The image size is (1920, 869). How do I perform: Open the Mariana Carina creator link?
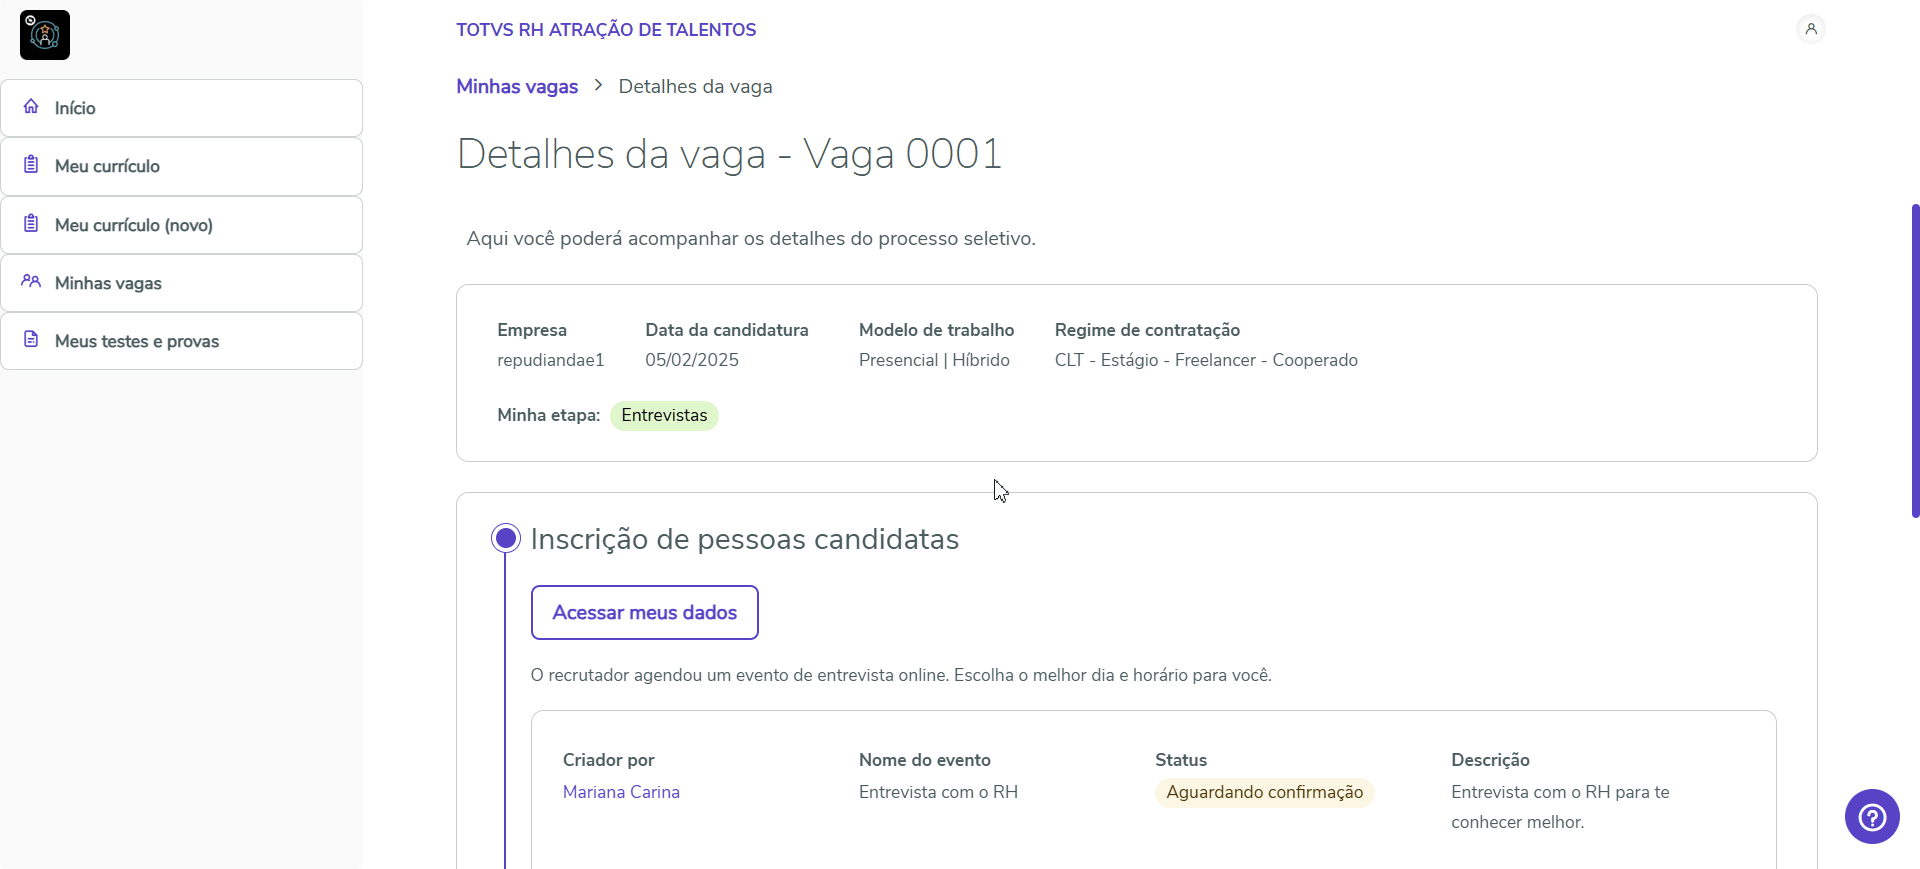click(x=621, y=792)
